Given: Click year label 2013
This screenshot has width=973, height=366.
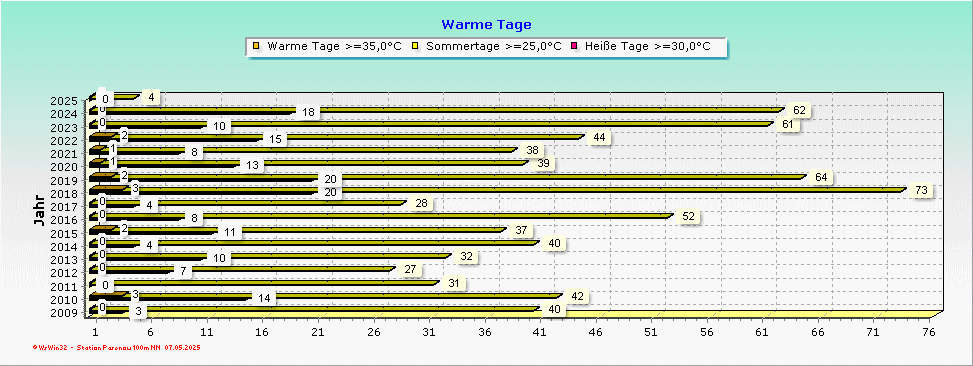Looking at the screenshot, I should [x=65, y=260].
